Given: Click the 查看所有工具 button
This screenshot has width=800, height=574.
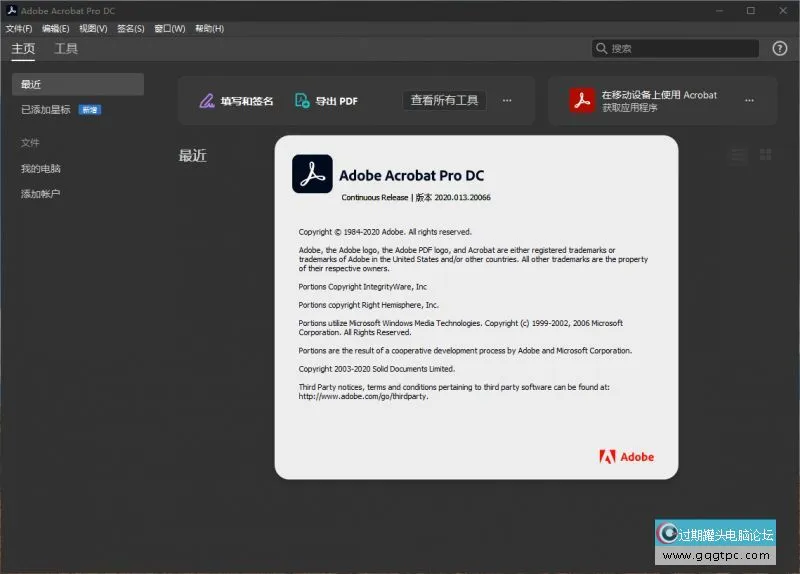Looking at the screenshot, I should [x=444, y=101].
